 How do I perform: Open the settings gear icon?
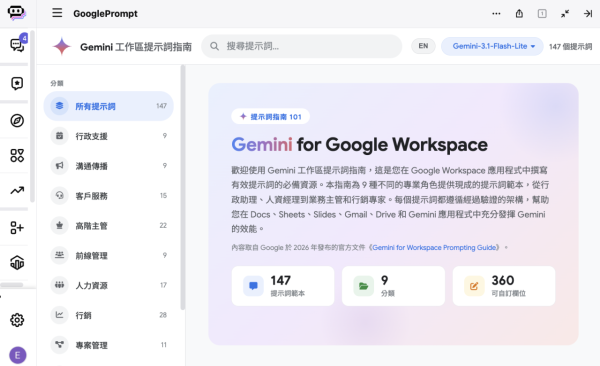click(x=17, y=320)
